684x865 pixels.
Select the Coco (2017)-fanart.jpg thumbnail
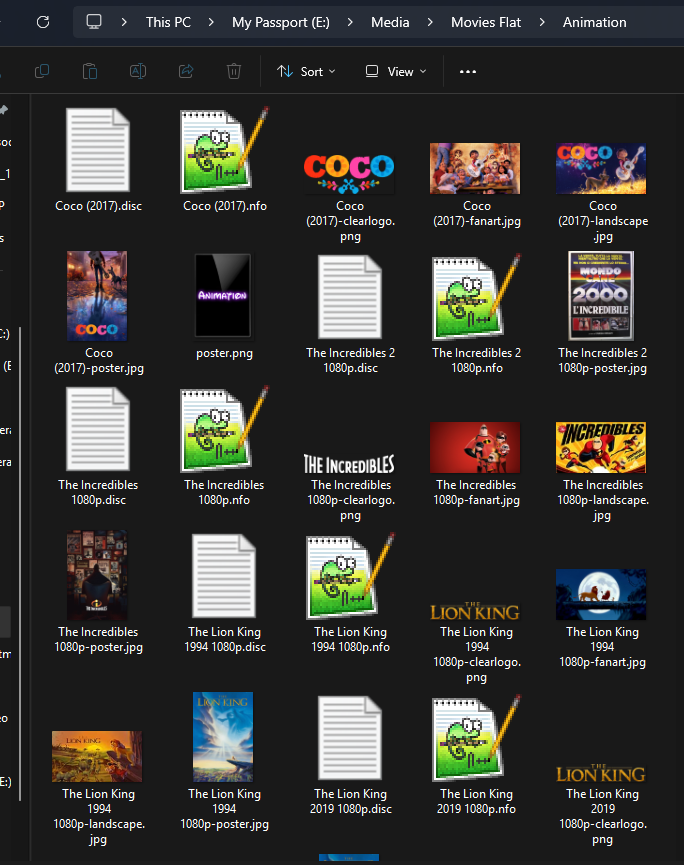coord(475,168)
